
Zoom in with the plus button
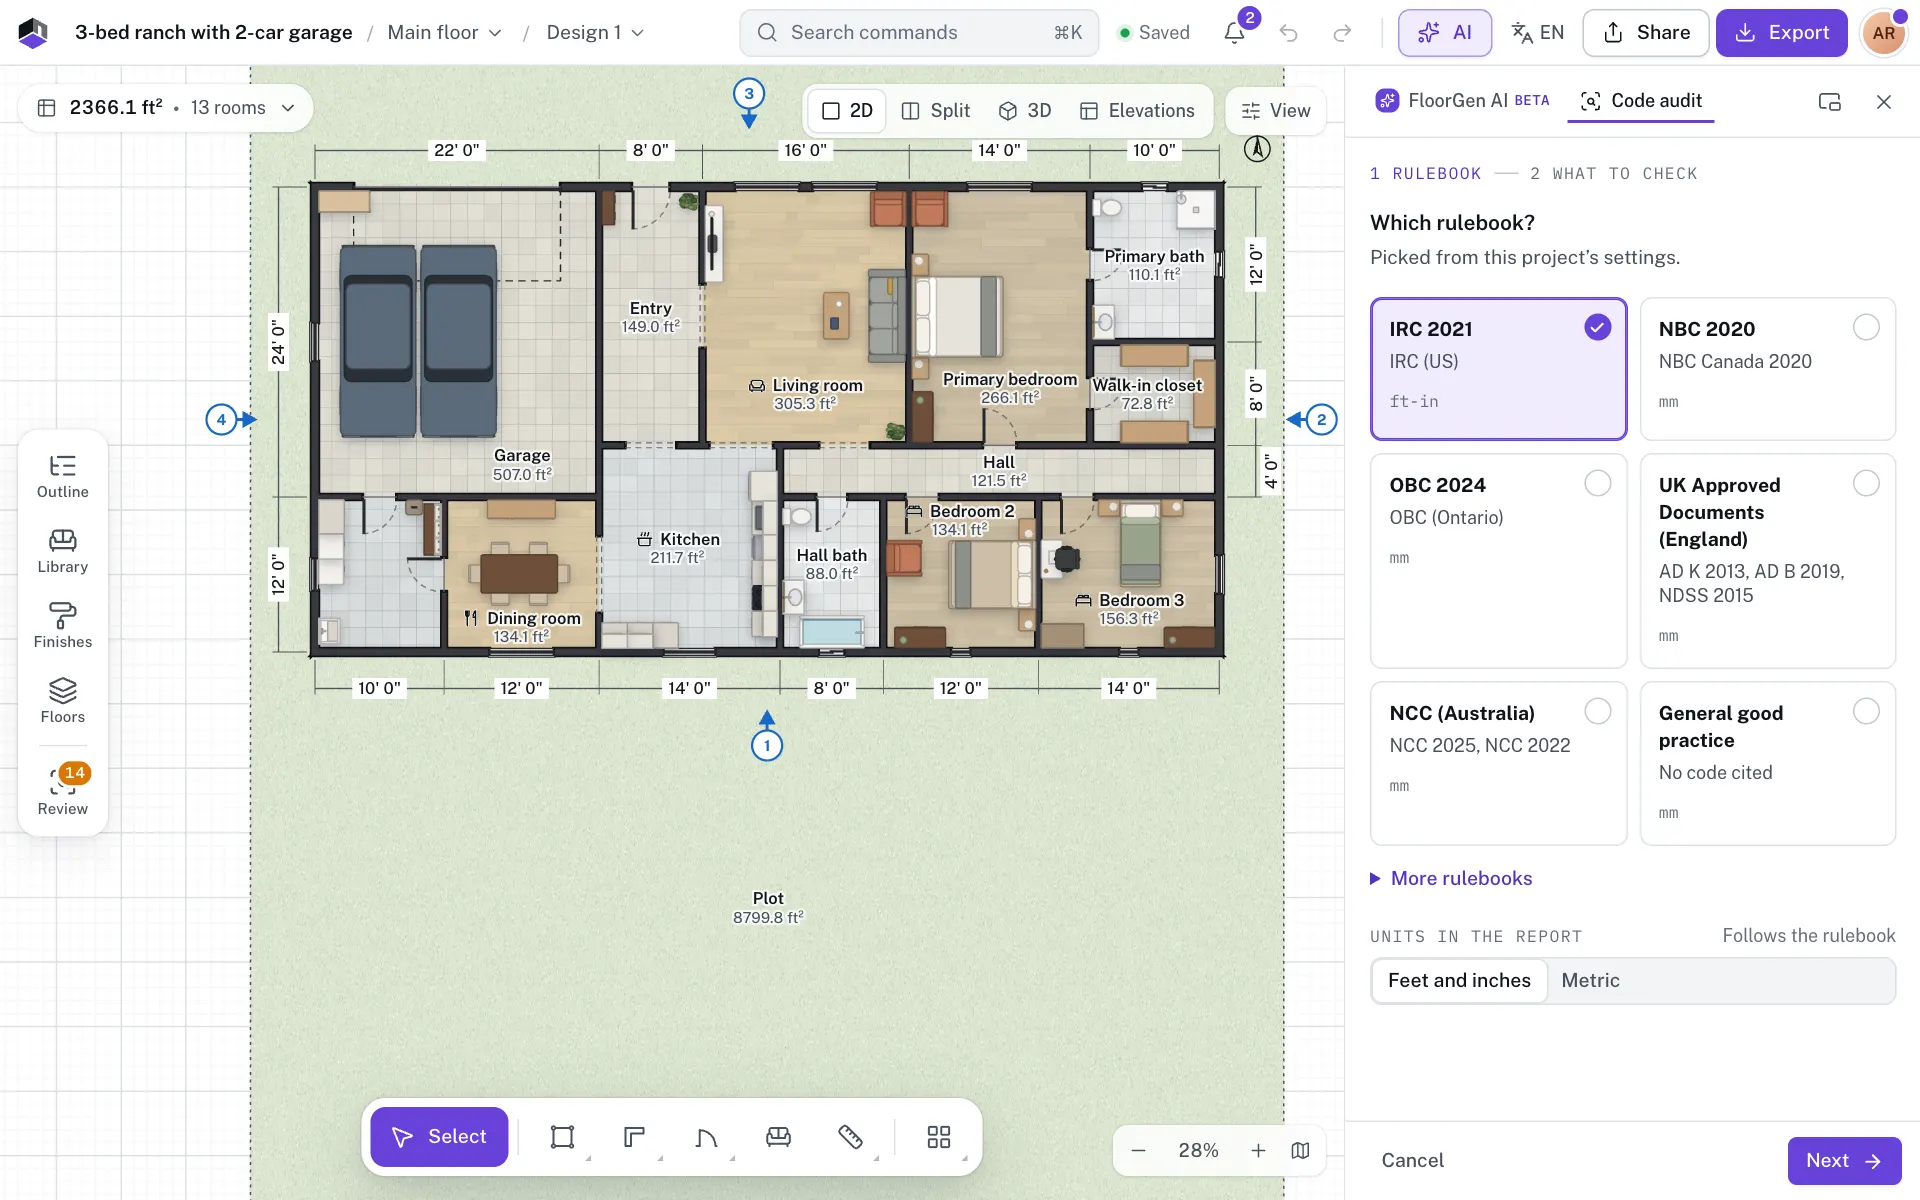1258,1151
